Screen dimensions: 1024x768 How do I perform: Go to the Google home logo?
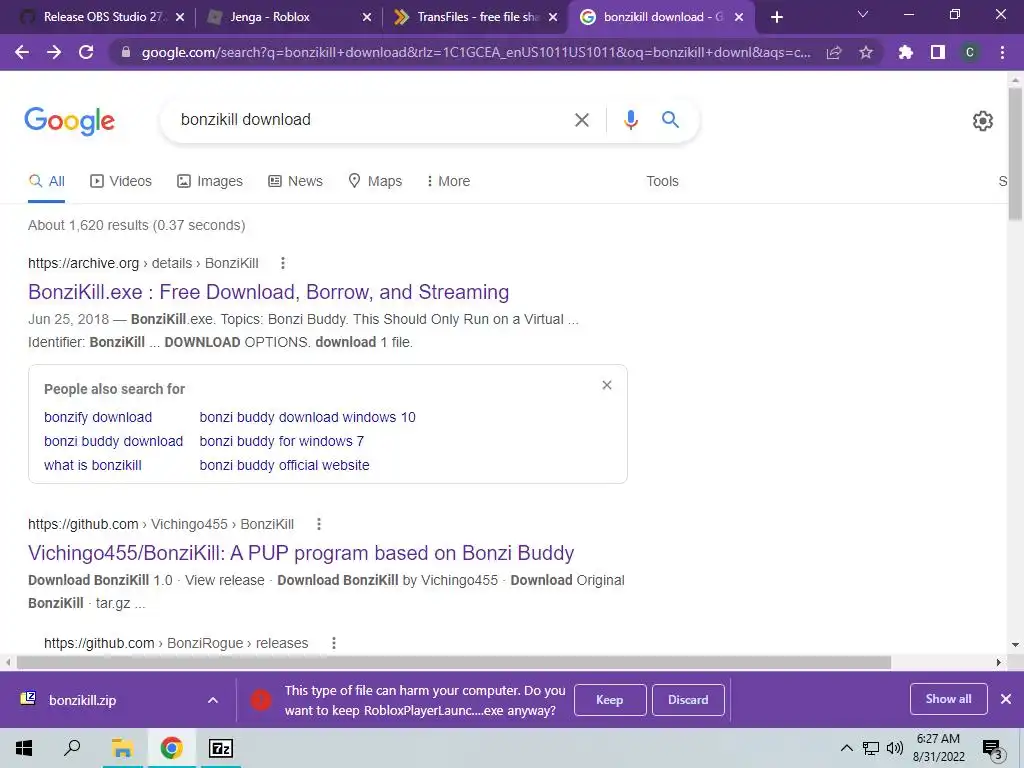point(70,121)
